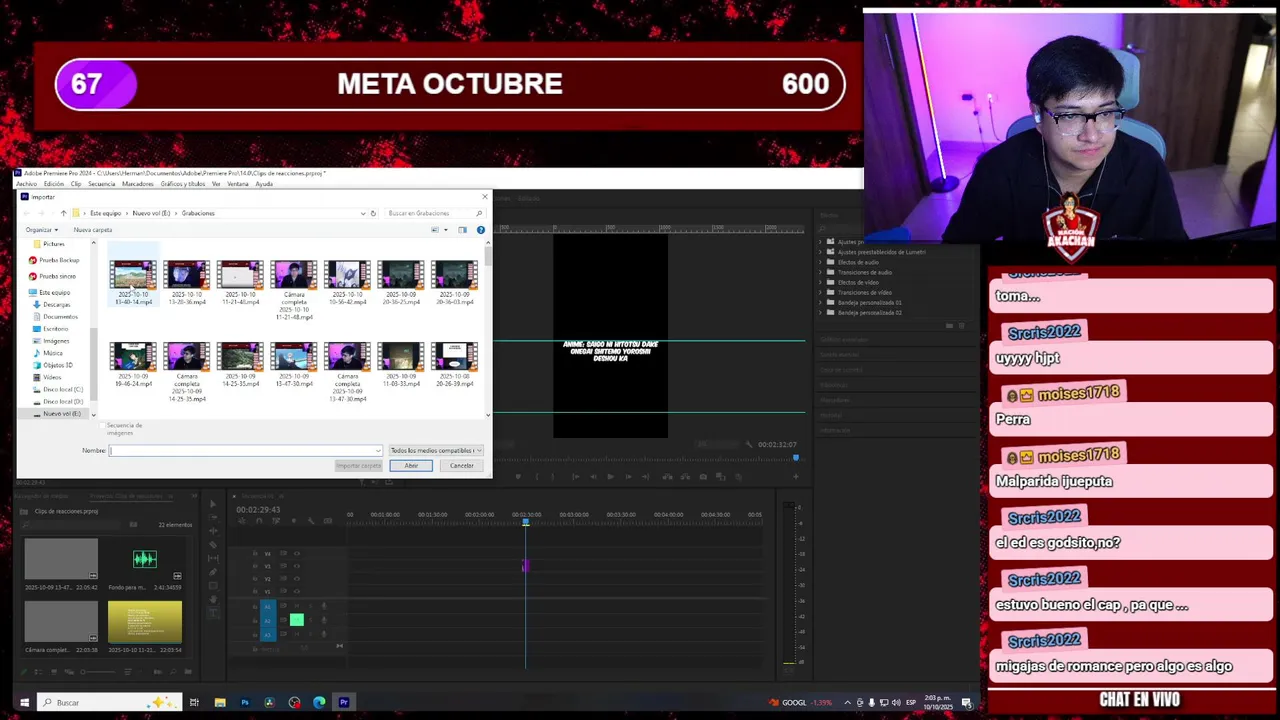Click the Play button in Program monitor
The height and width of the screenshot is (720, 1280).
point(610,477)
